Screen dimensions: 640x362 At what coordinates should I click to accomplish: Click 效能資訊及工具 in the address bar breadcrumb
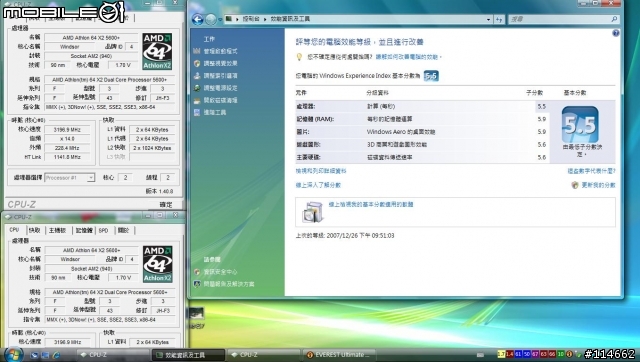(290, 19)
